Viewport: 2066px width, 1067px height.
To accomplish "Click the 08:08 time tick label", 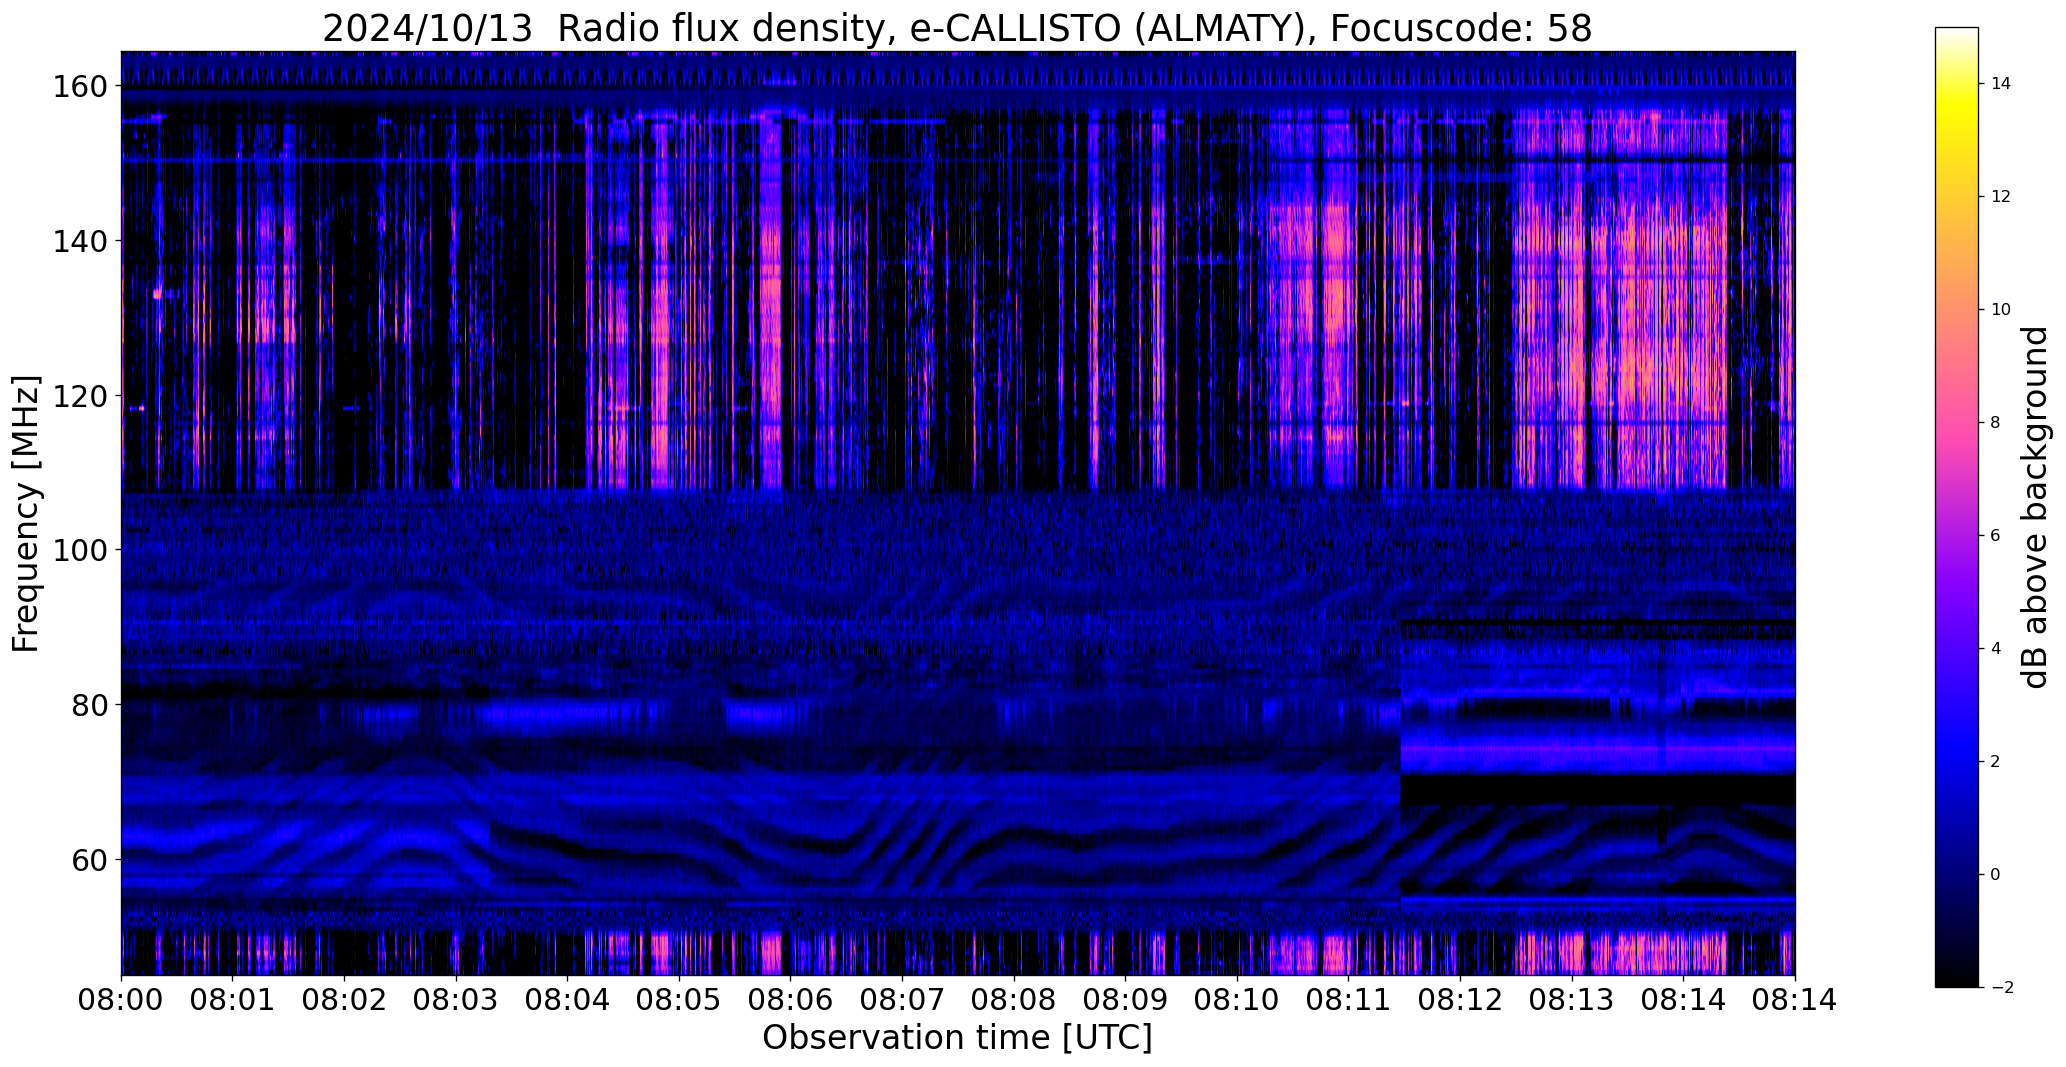I will click(x=1014, y=1000).
